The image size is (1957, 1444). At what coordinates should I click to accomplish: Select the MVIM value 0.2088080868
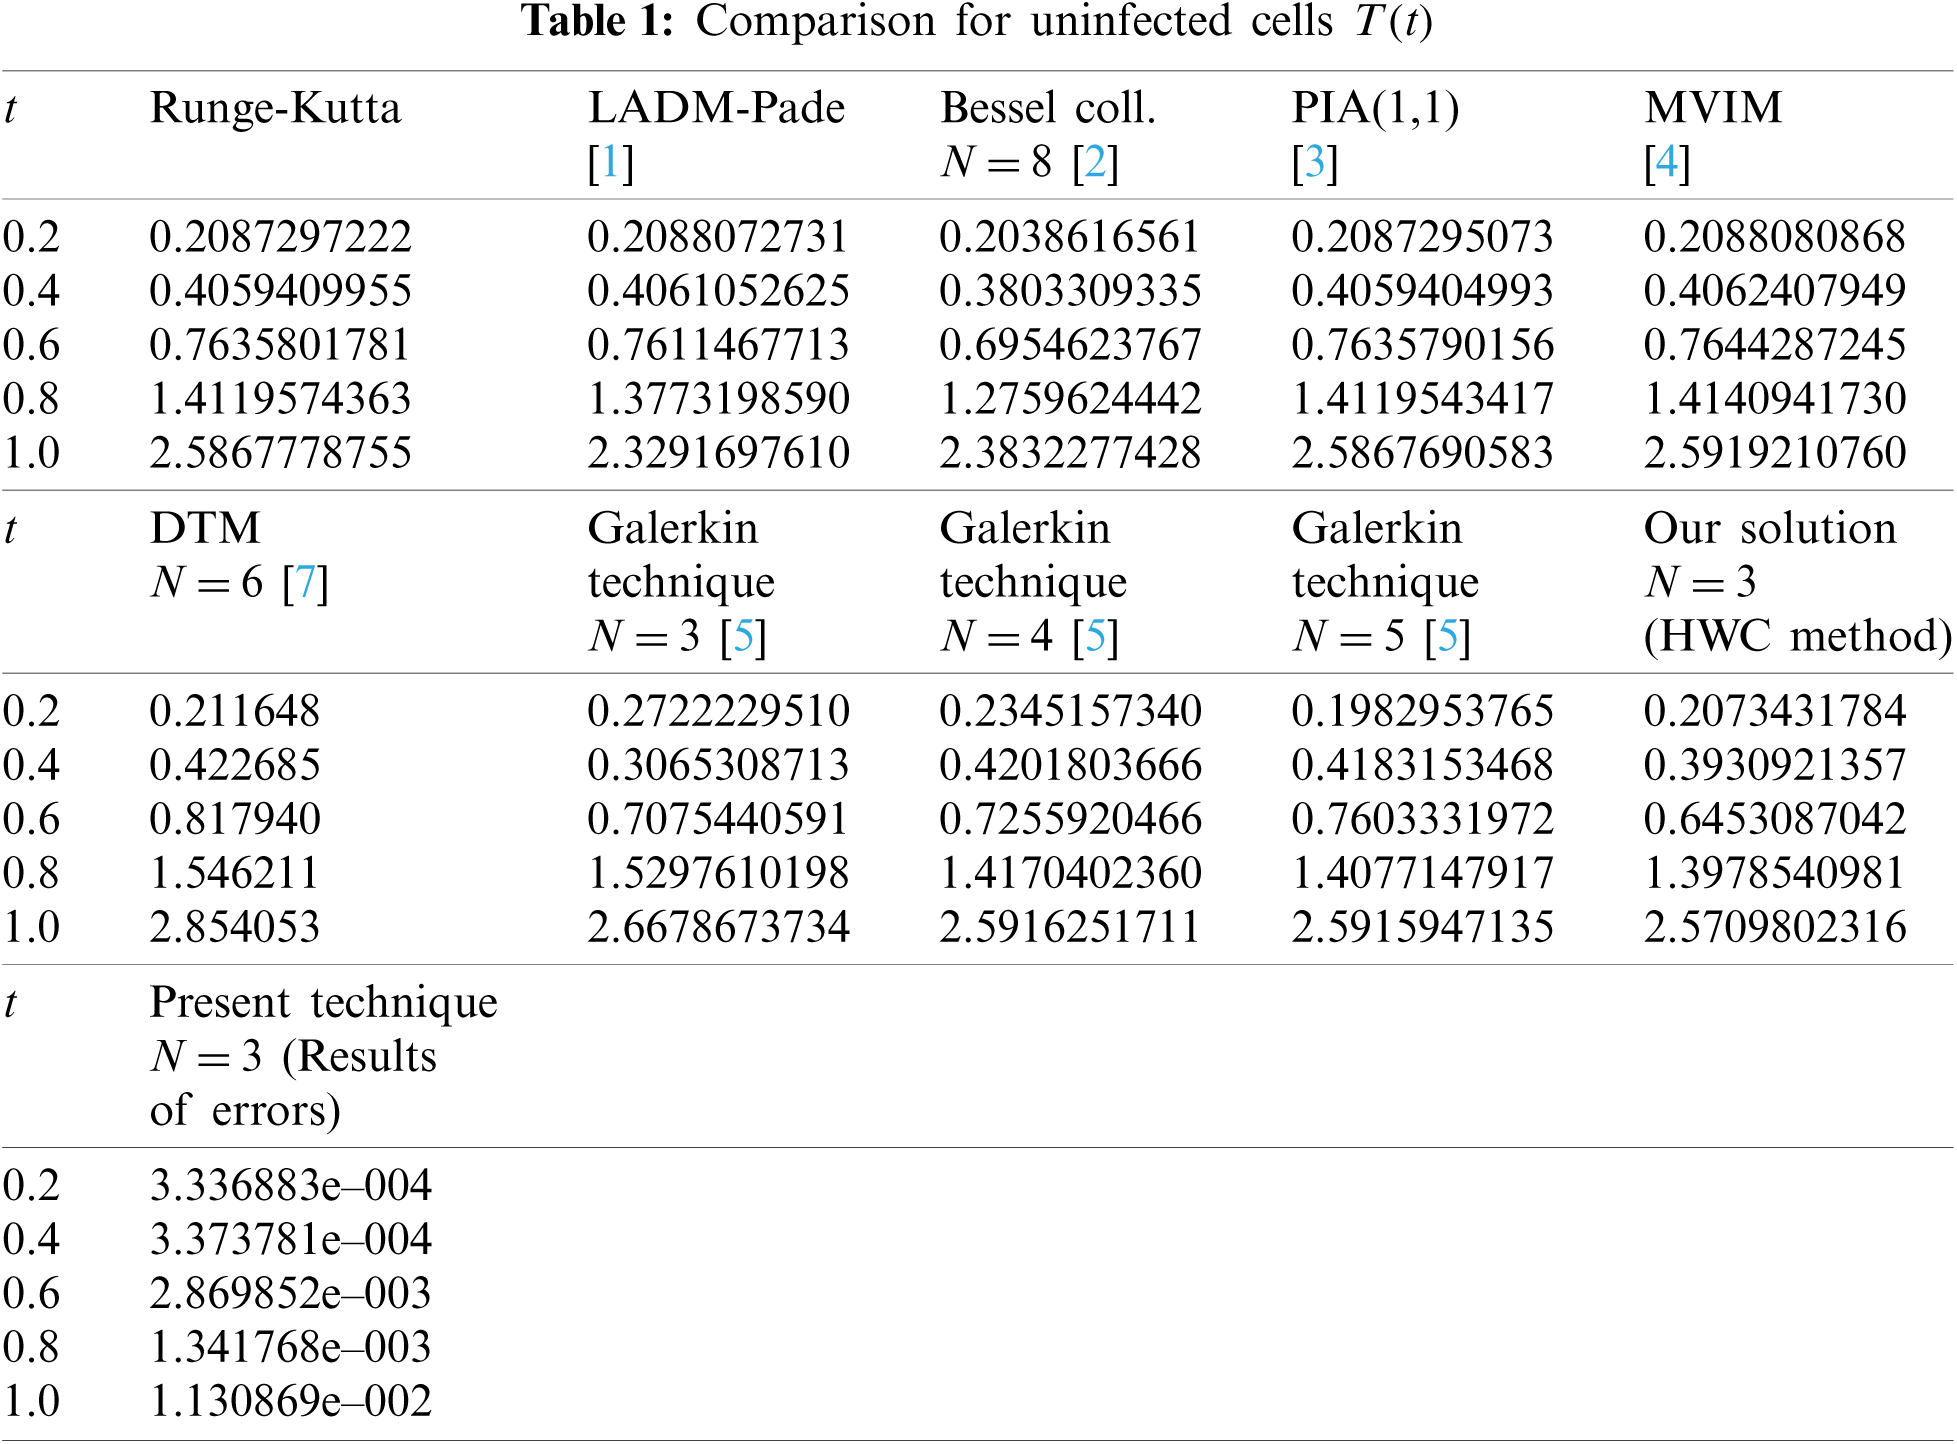click(x=1774, y=237)
